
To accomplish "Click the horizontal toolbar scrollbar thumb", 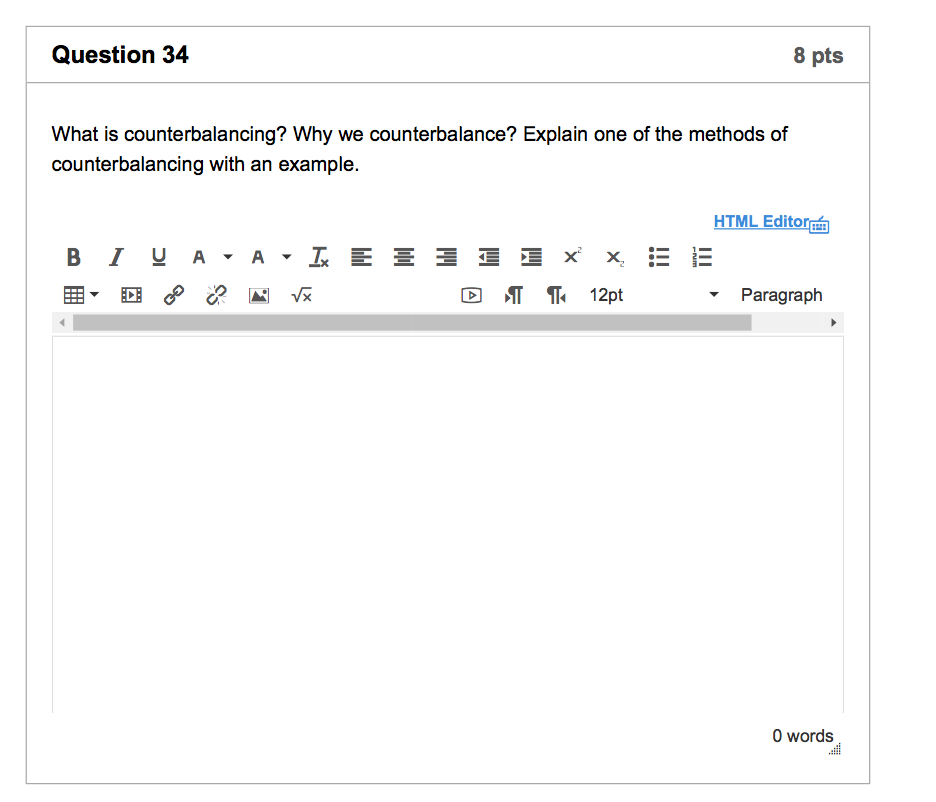I will pyautogui.click(x=412, y=323).
